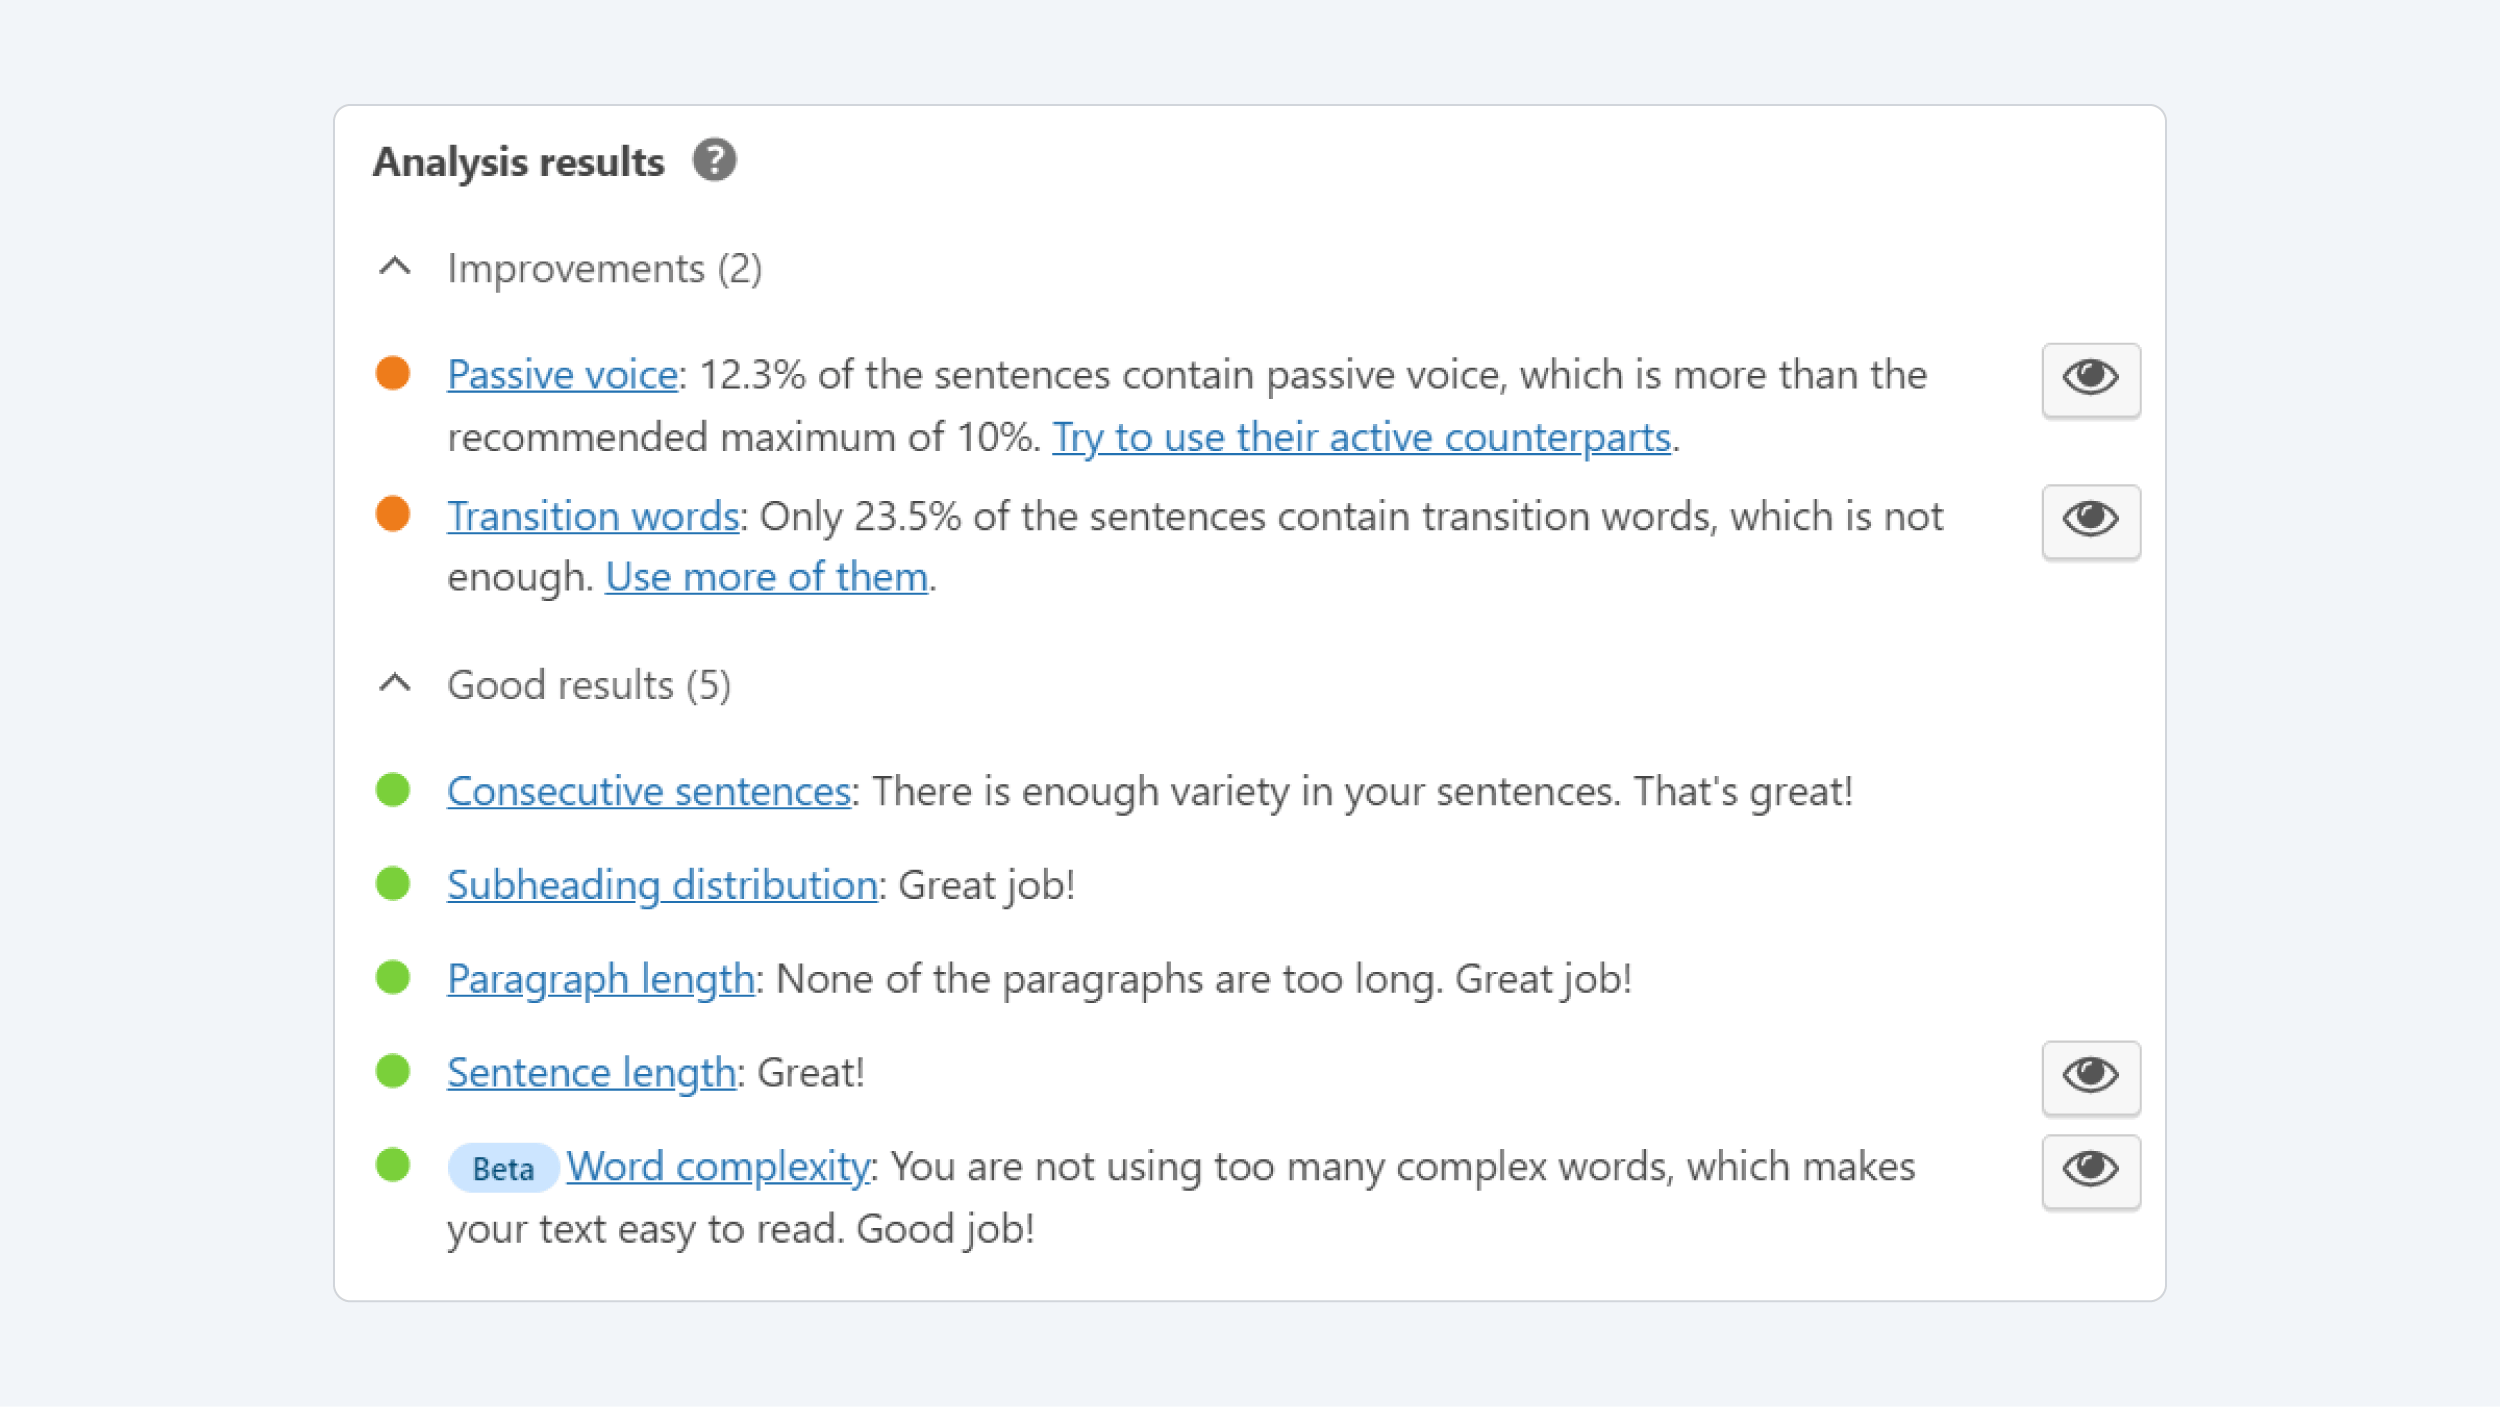Viewport: 2500px width, 1407px height.
Task: Open the Subheading distribution link
Action: [662, 884]
